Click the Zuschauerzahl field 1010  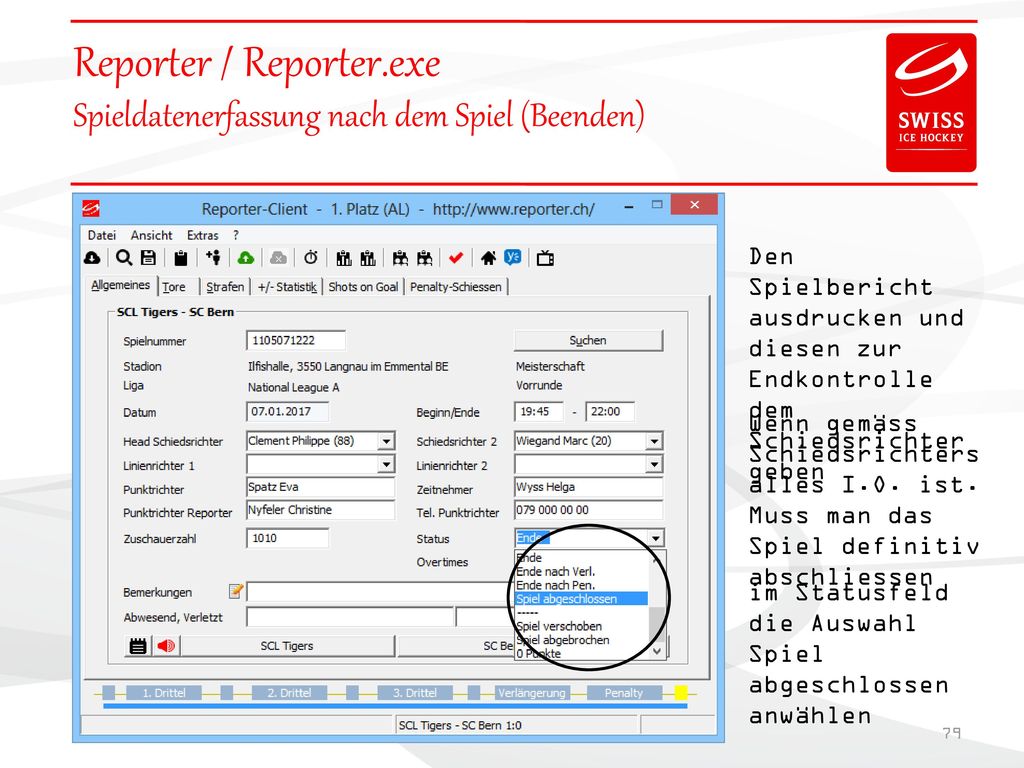click(x=287, y=538)
